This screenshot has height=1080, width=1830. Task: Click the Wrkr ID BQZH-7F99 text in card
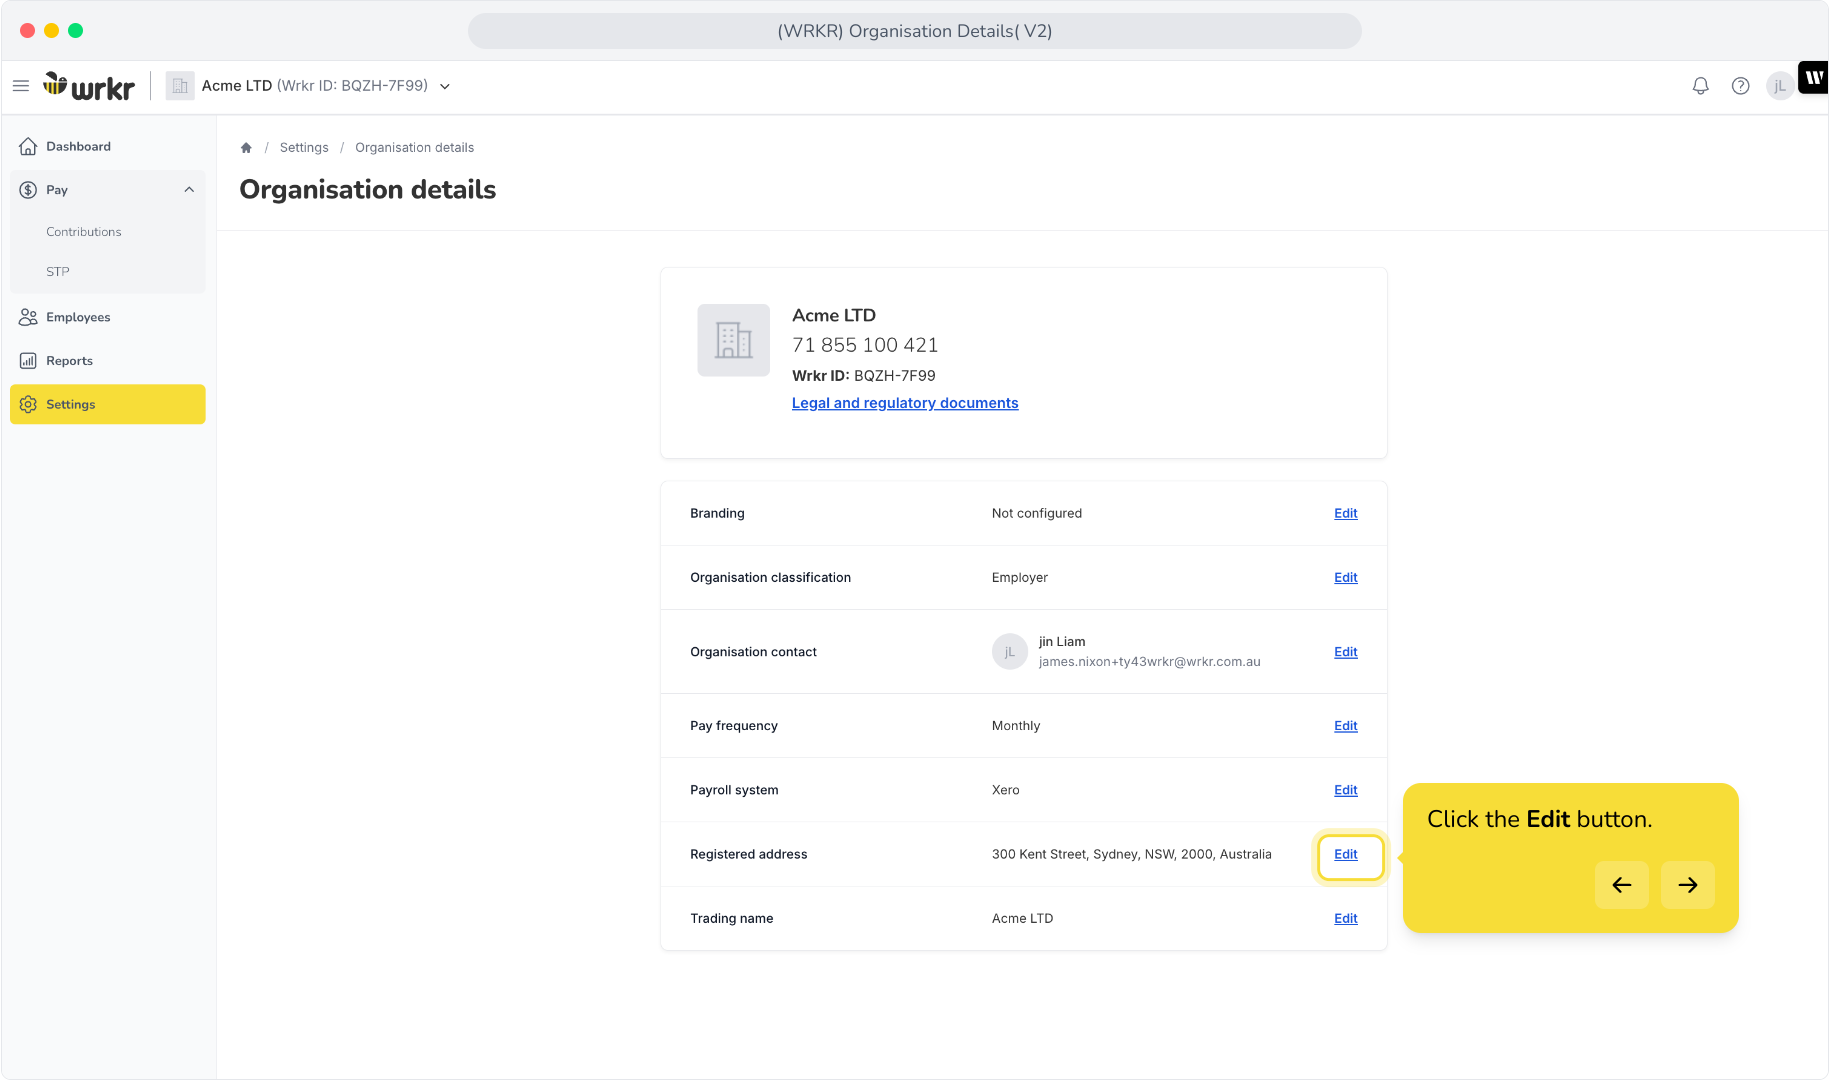tap(864, 376)
